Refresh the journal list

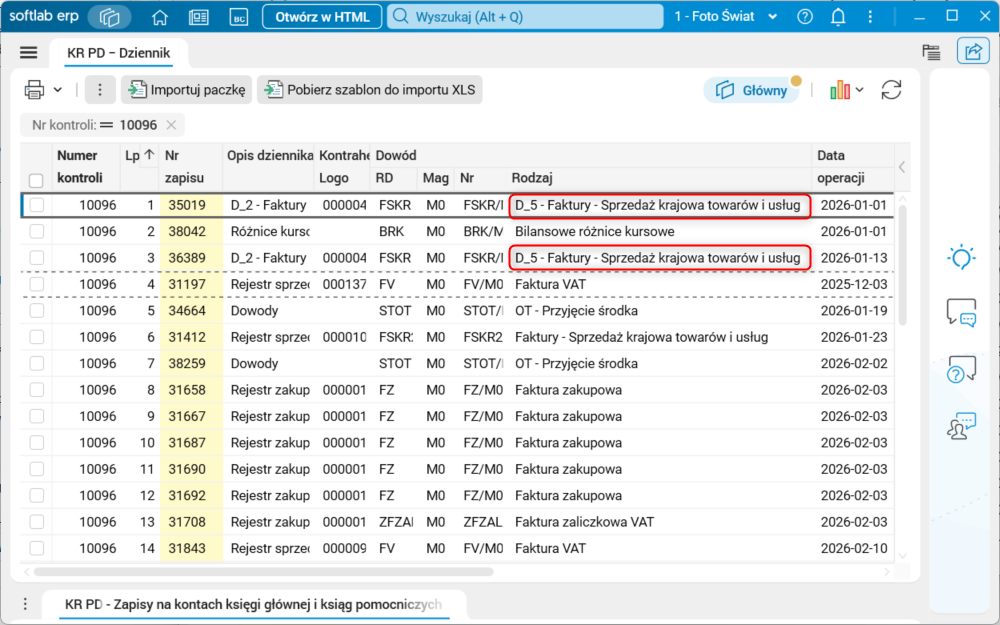pyautogui.click(x=891, y=90)
